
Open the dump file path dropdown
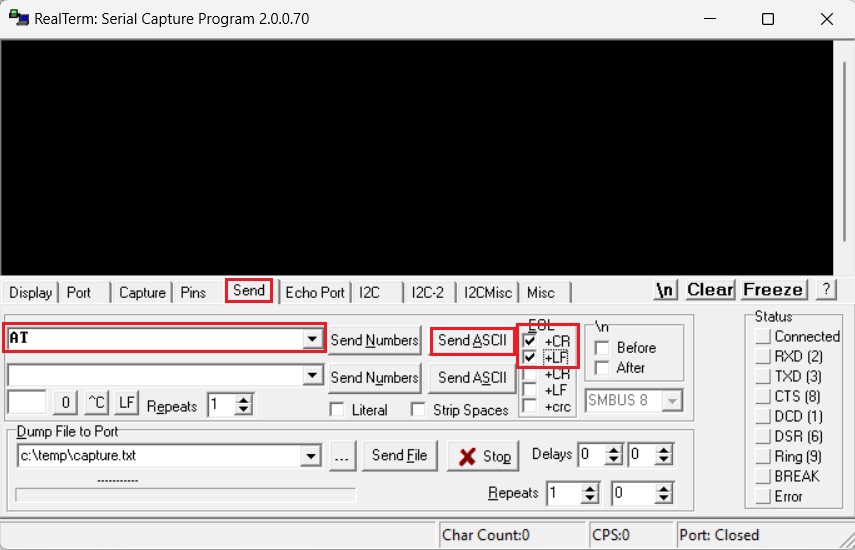tap(314, 456)
